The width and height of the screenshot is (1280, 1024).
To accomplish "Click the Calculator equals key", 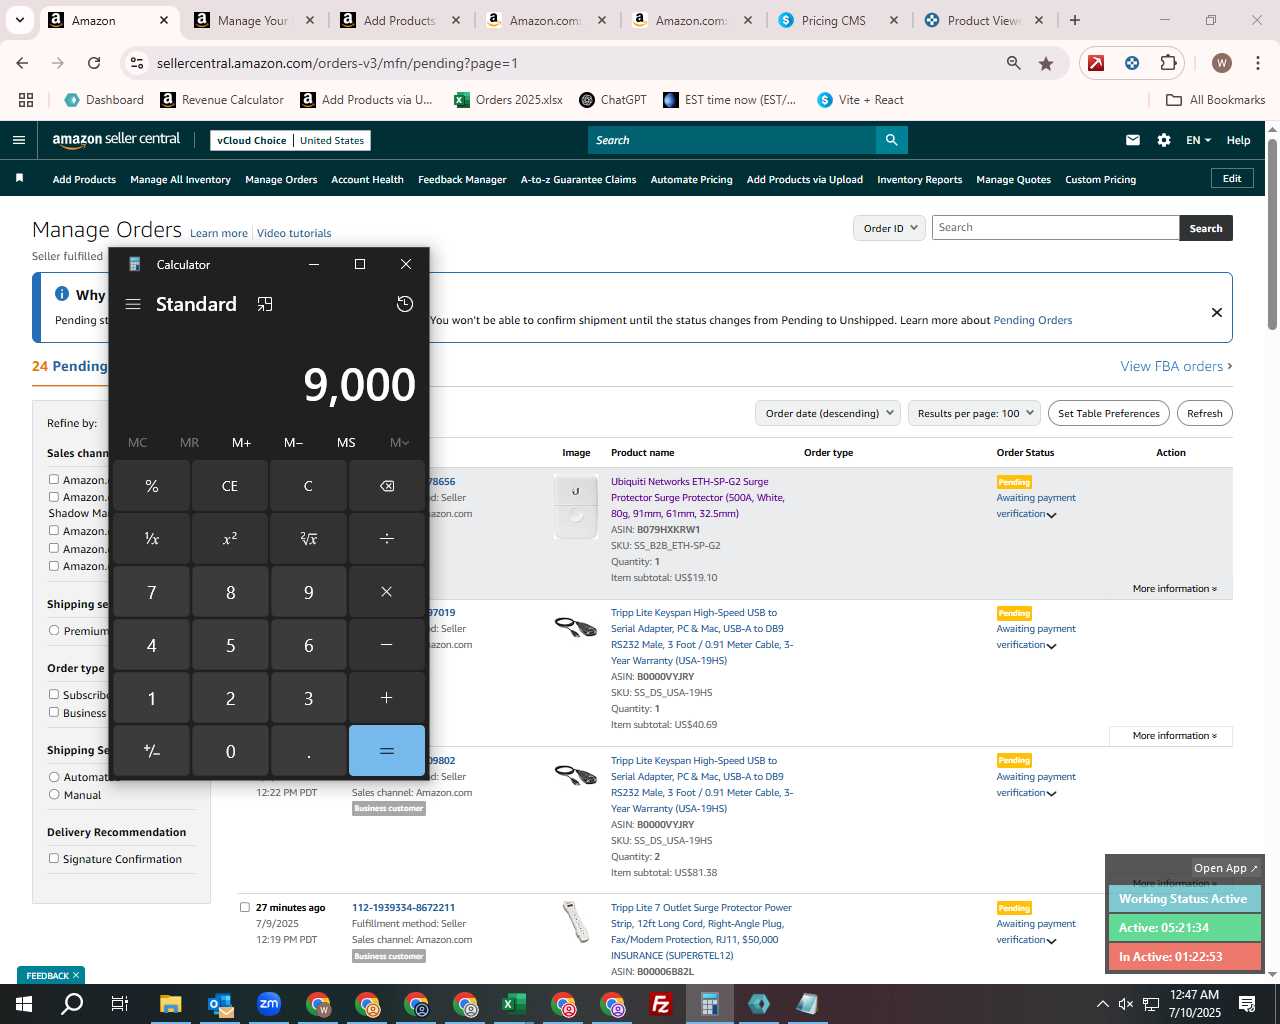I will click(x=387, y=751).
